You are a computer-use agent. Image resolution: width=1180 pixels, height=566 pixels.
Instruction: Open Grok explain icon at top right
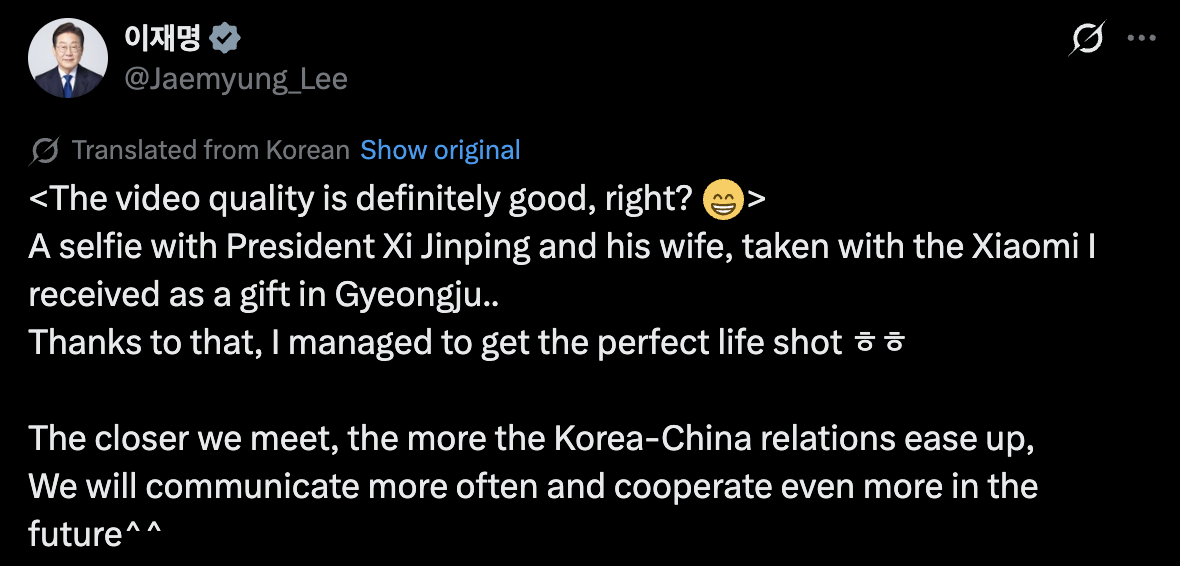1087,39
